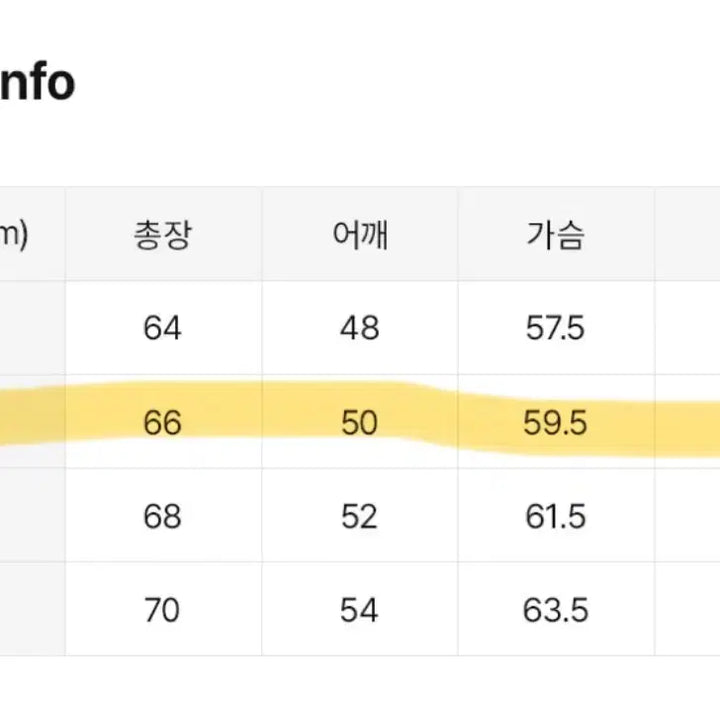Click the 어깨 value 52
720x720 pixels.
point(359,516)
